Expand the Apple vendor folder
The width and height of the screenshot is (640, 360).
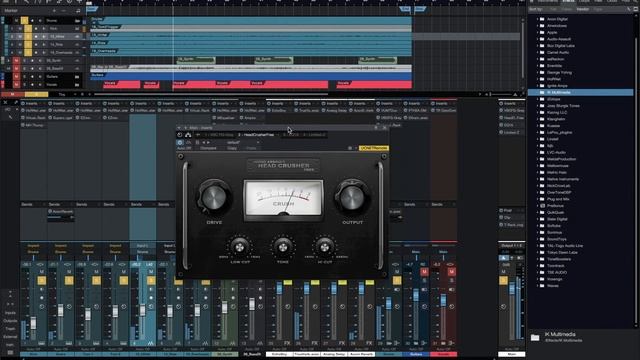[x=538, y=32]
